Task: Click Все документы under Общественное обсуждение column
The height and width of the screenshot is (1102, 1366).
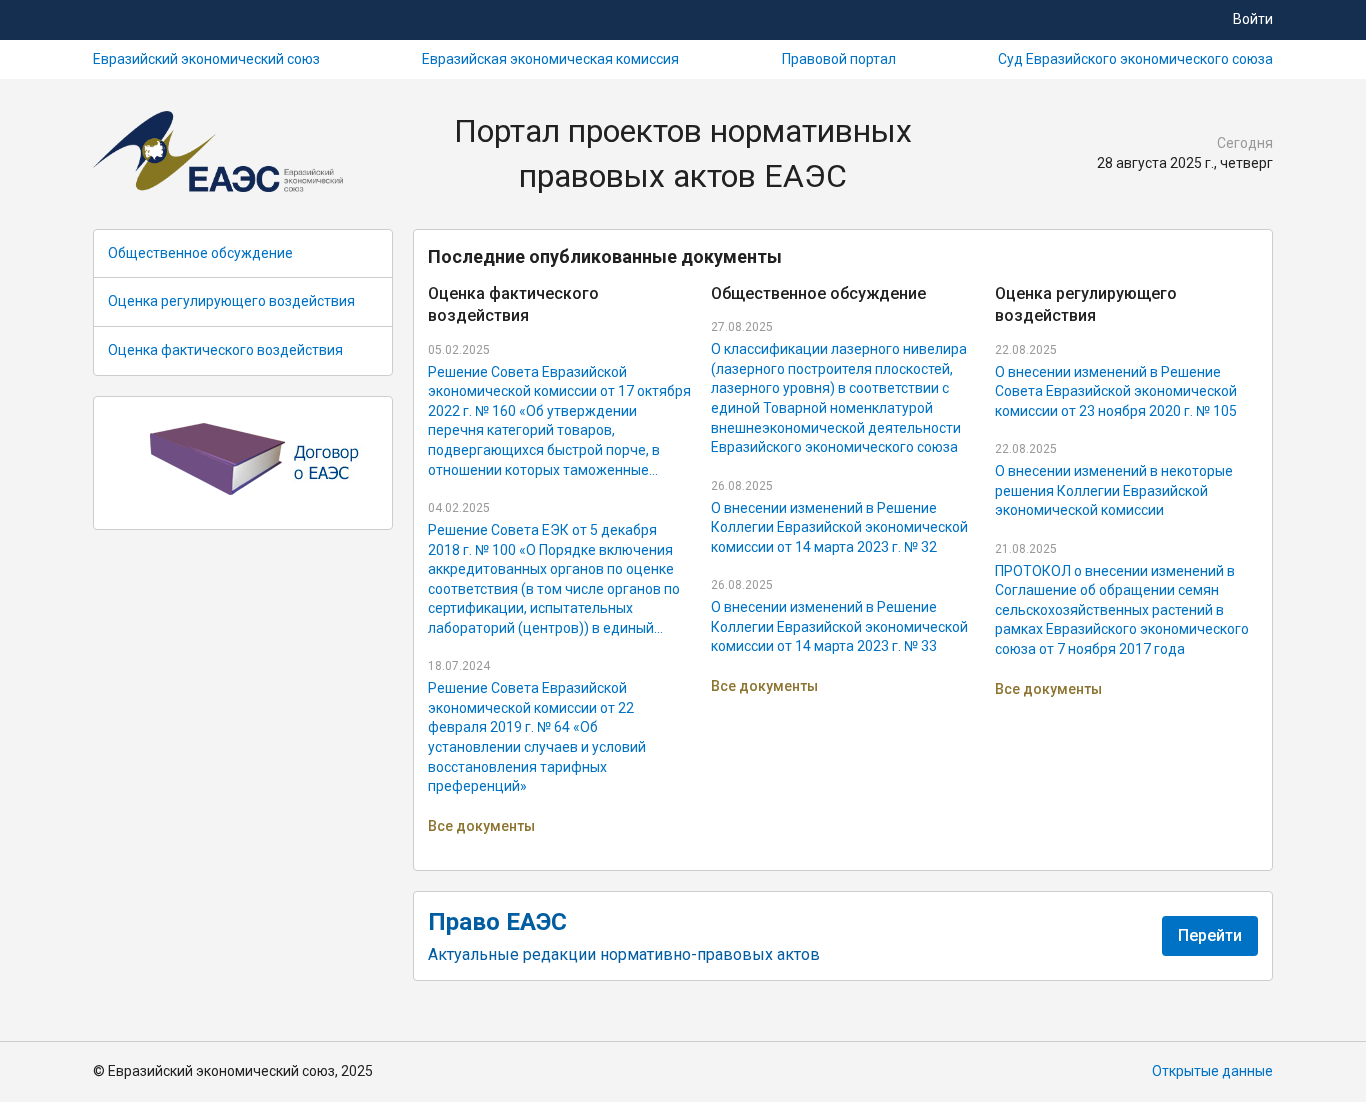Action: 764,686
